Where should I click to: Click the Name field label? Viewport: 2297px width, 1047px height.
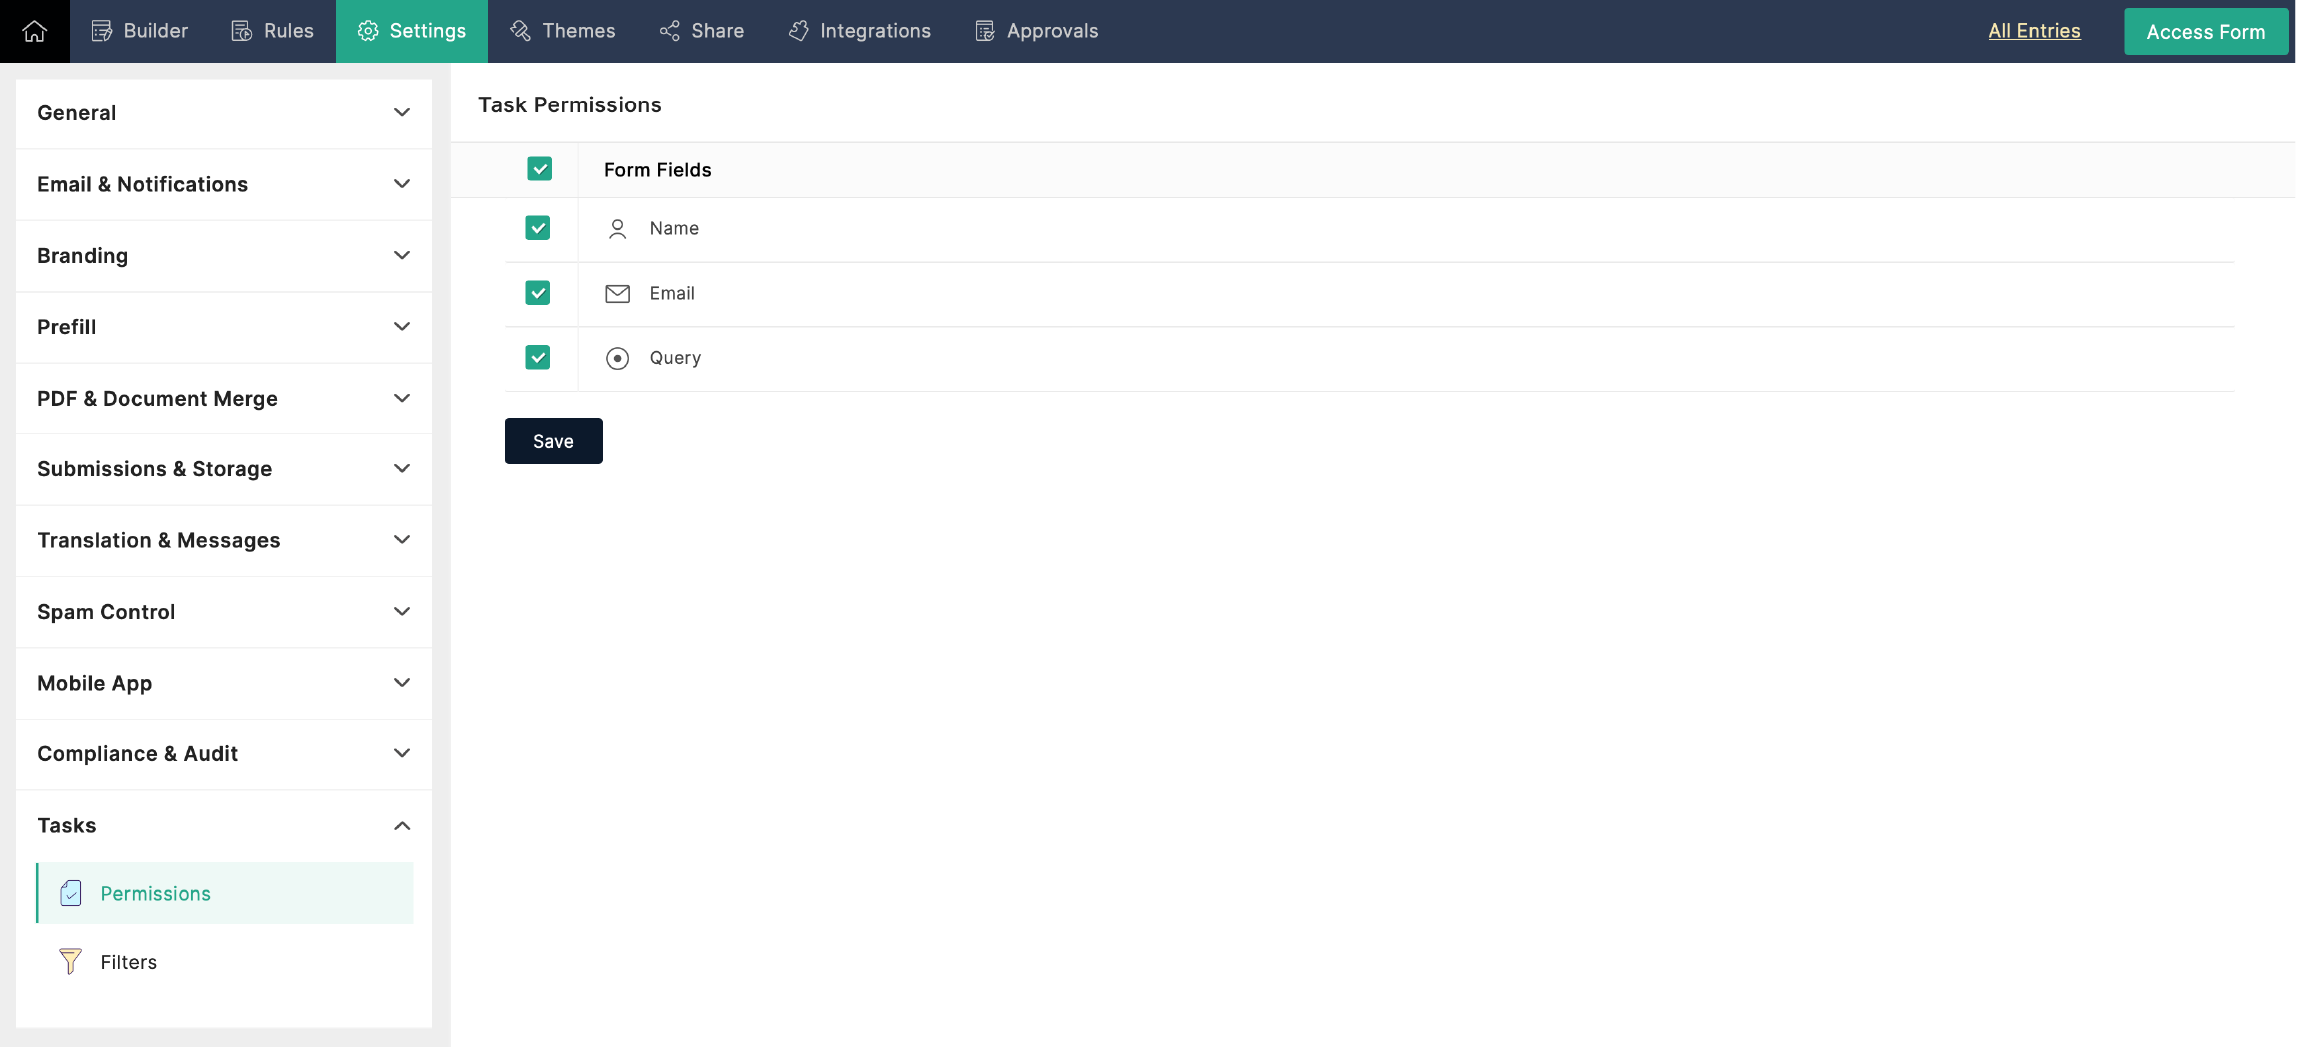click(675, 229)
